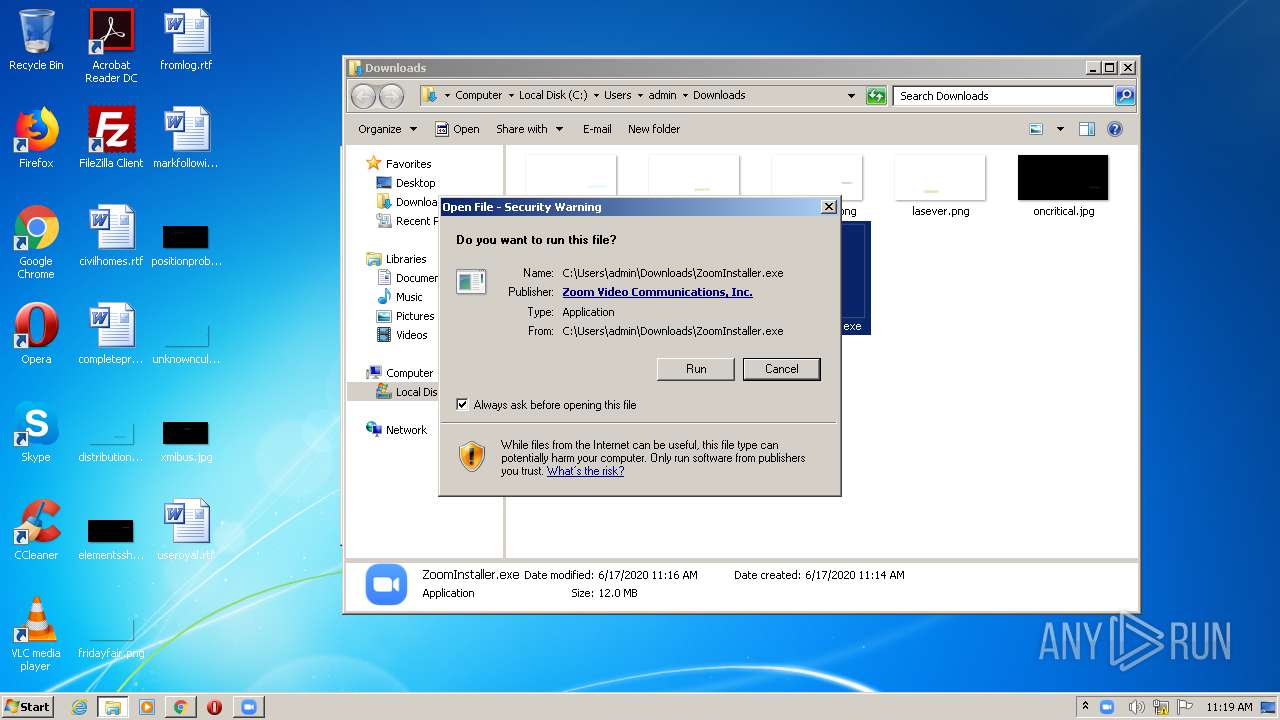Click Open in Explorer toolbar
Viewport: 1280px width, 720px height.
(x=457, y=129)
